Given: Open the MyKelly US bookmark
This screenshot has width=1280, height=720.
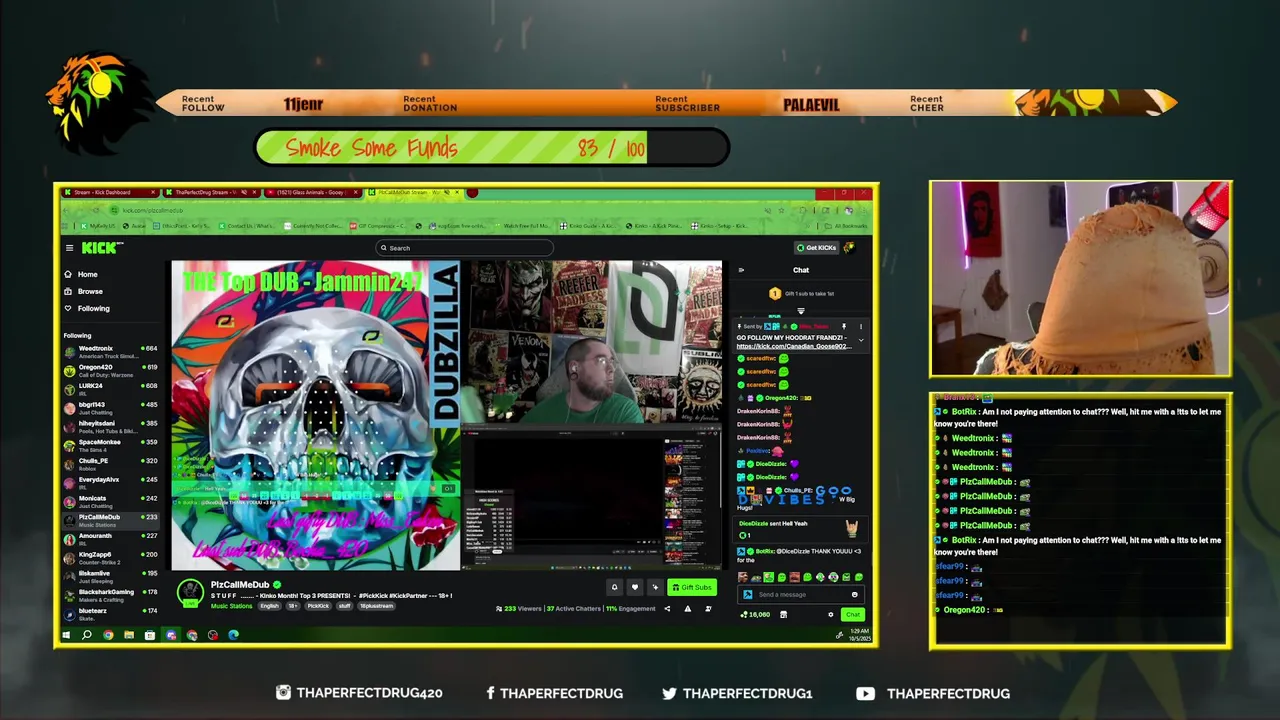Looking at the screenshot, I should (x=98, y=226).
